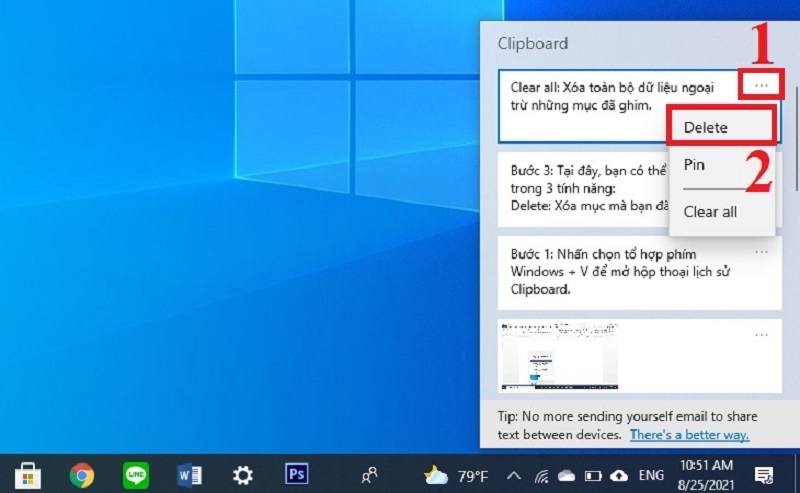Screen dimensions: 800x493
Task: Choose Clear all in the clipboard menu
Action: coord(710,212)
